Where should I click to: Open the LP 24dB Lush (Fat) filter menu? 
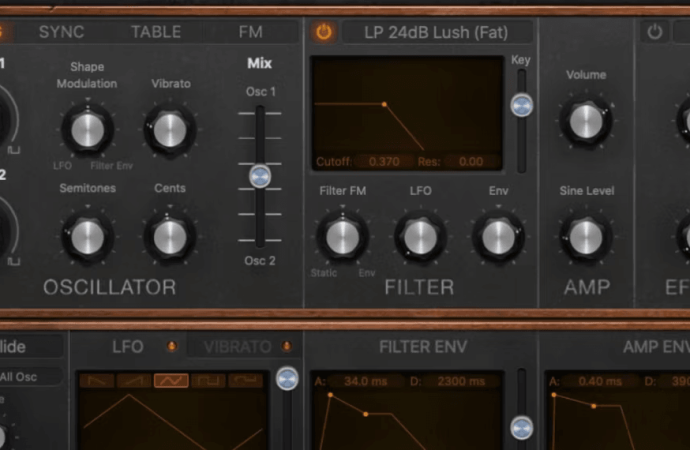pos(437,32)
